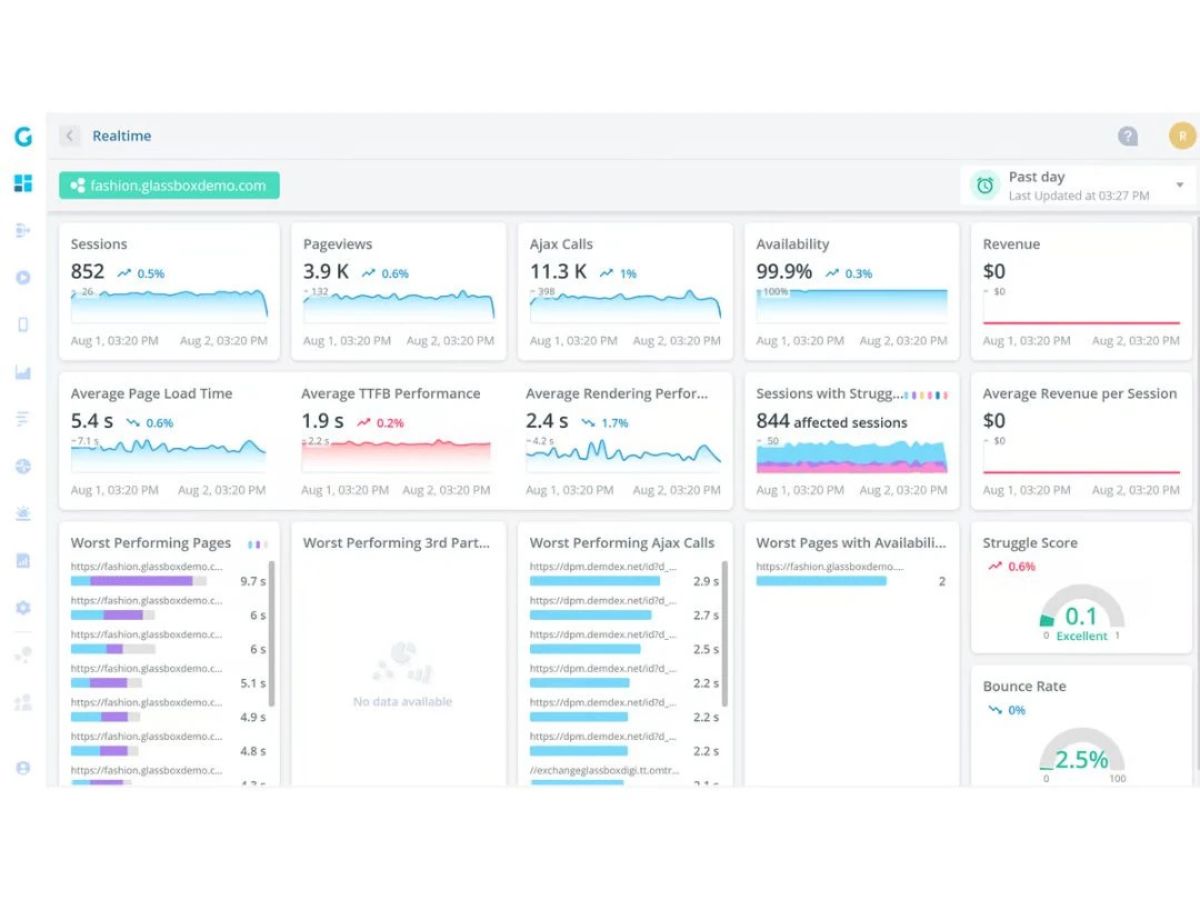The image size is (1200, 900).
Task: Open the fashion.glassboxdemo URL in Worst Pages with Availability
Action: [x=829, y=567]
